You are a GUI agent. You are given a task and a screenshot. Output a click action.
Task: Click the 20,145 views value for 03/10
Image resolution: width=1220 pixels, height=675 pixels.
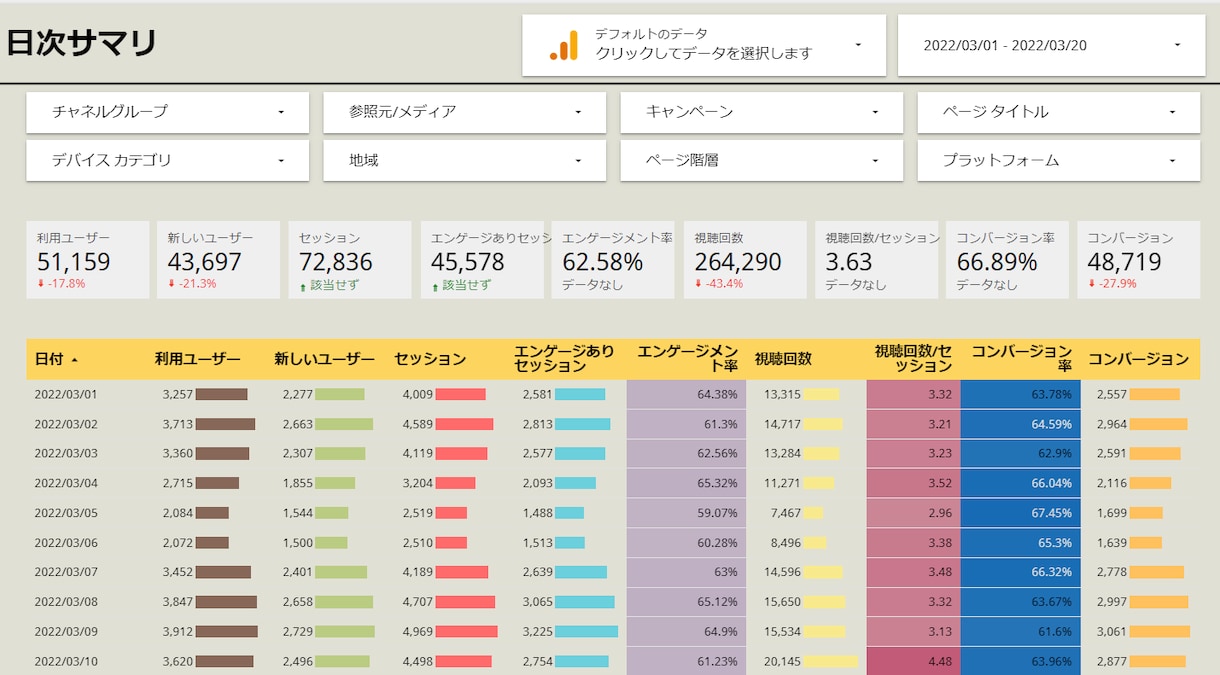pyautogui.click(x=782, y=661)
